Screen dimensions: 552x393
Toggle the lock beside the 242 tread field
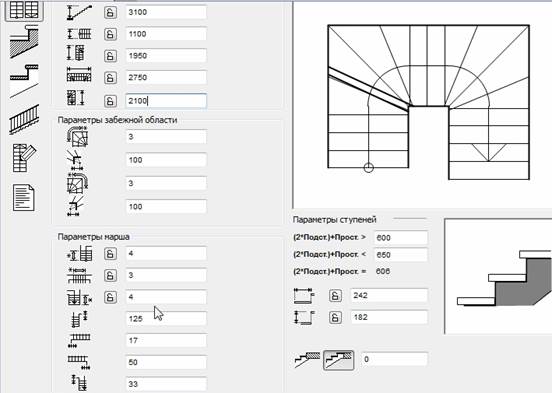tap(335, 296)
